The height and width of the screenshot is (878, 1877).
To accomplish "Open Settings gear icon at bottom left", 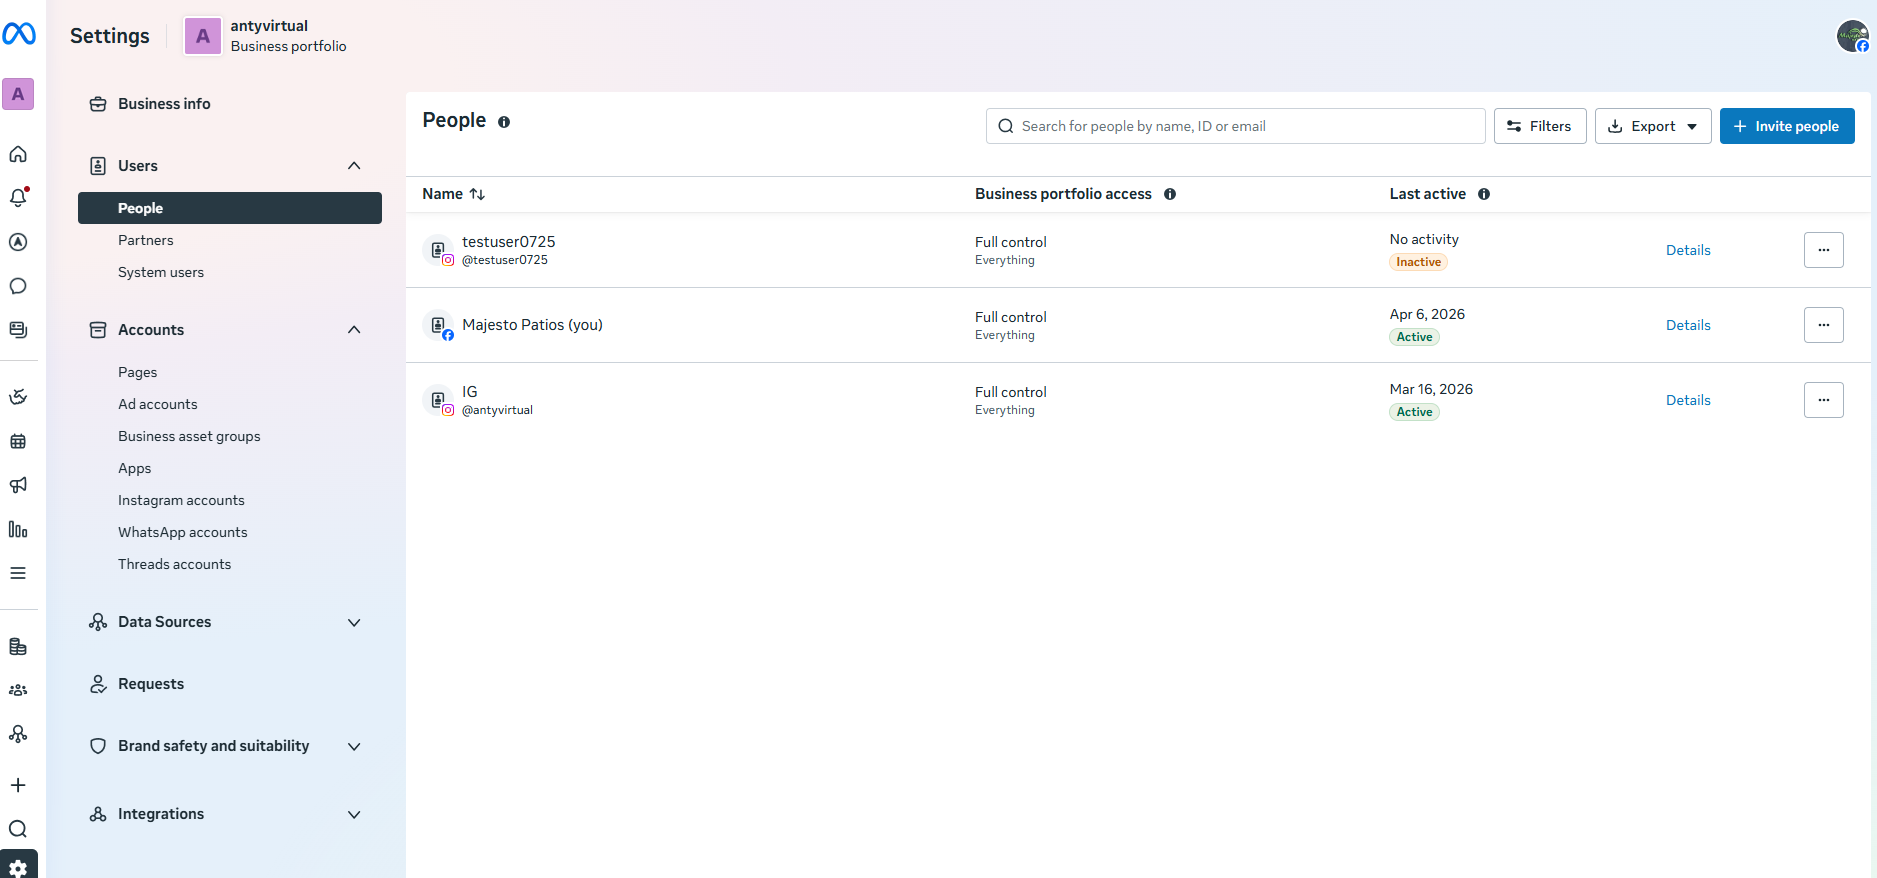I will (18, 866).
